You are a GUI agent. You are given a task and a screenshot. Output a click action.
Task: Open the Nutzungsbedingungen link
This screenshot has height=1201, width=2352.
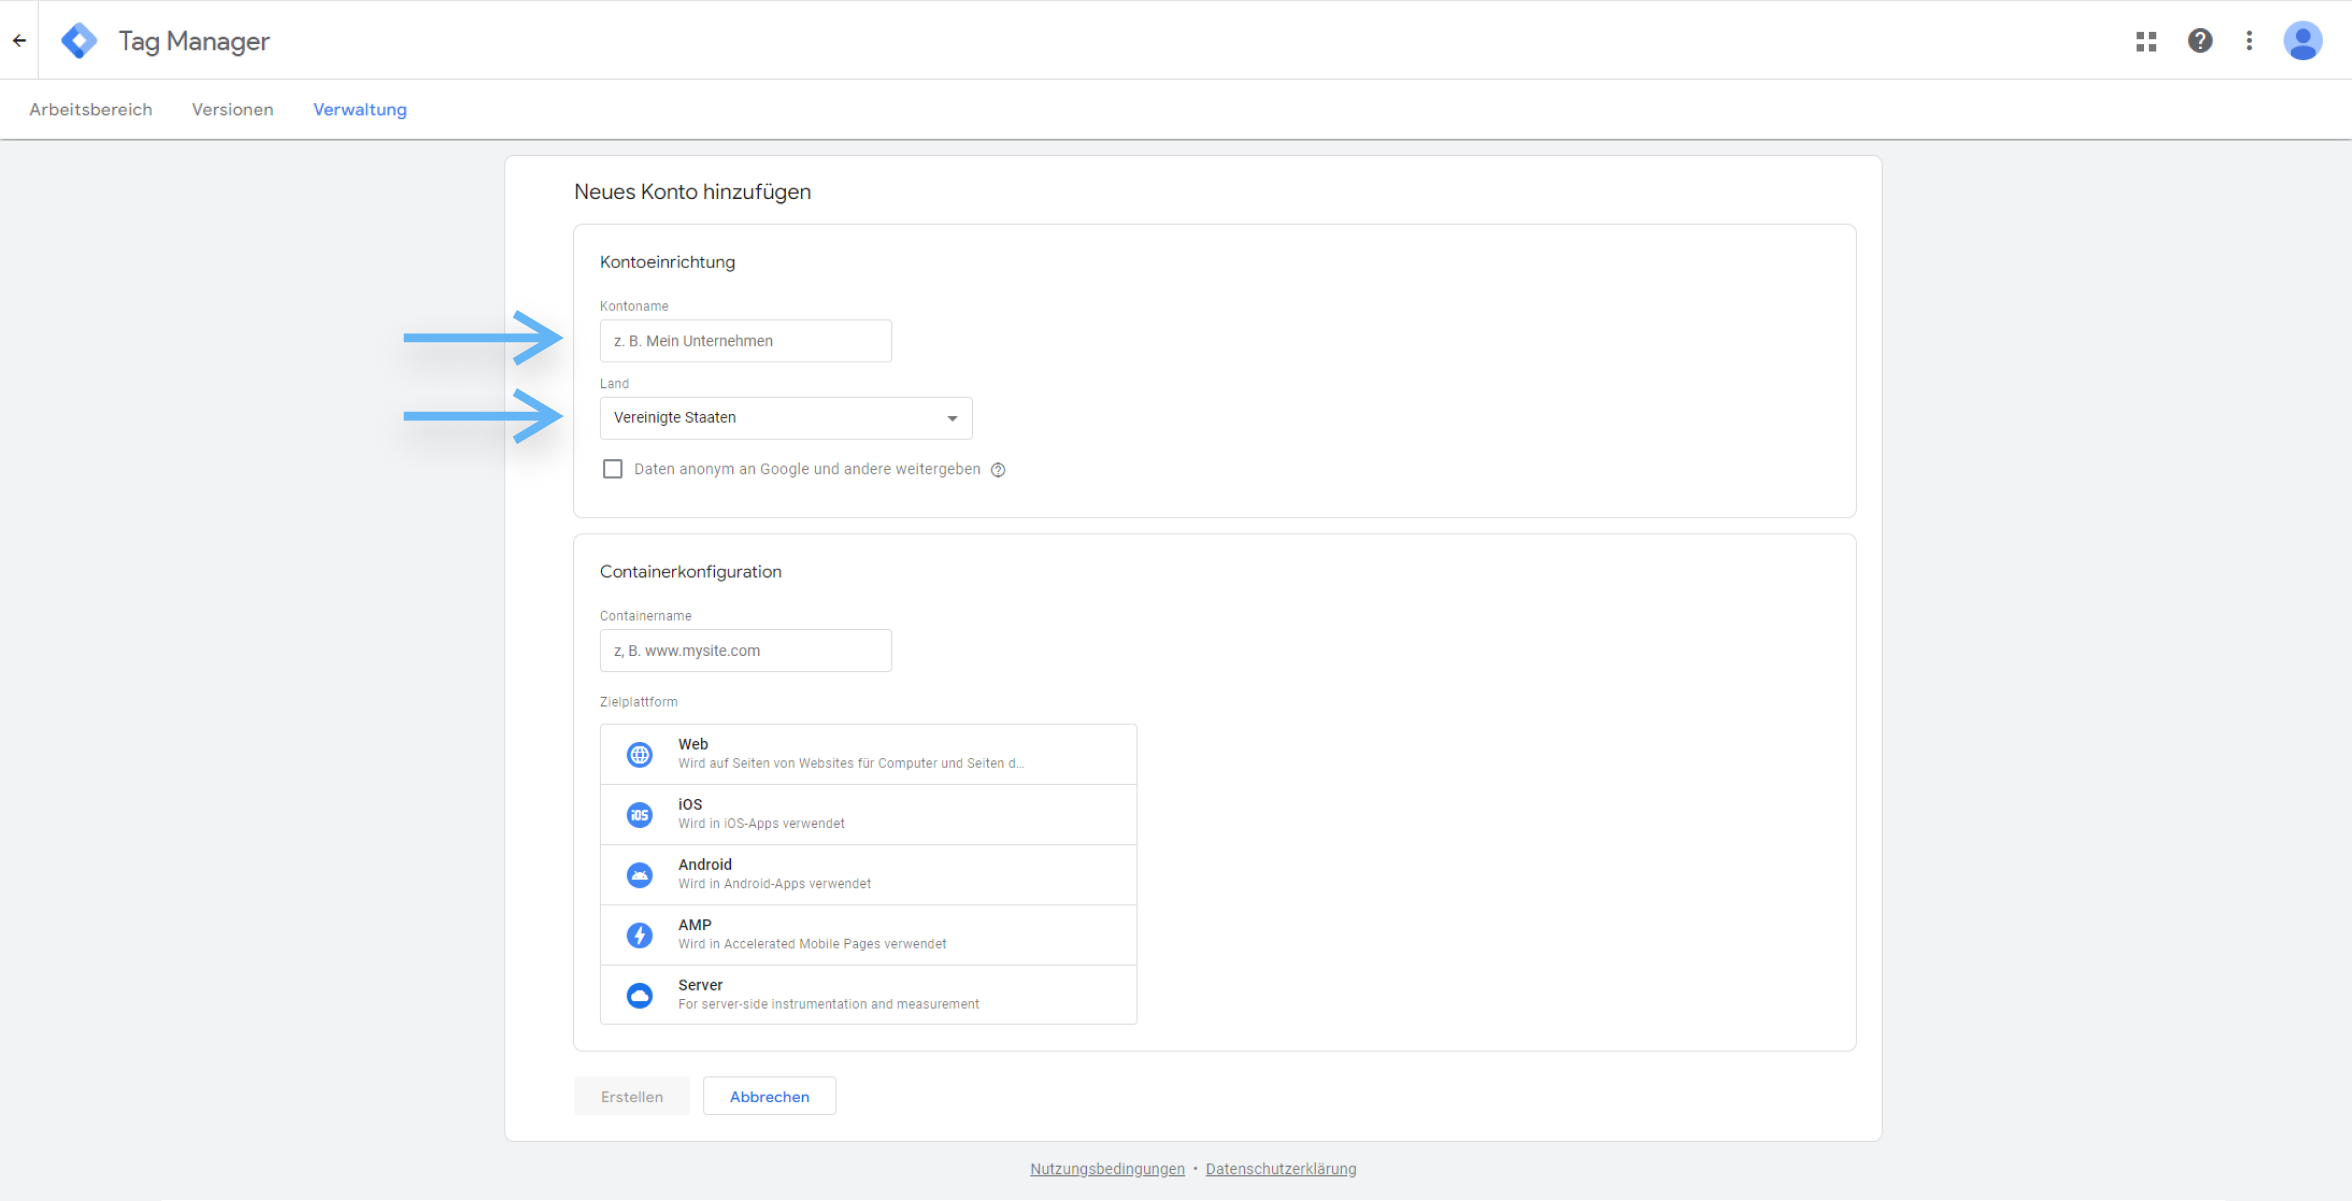(x=1106, y=1168)
